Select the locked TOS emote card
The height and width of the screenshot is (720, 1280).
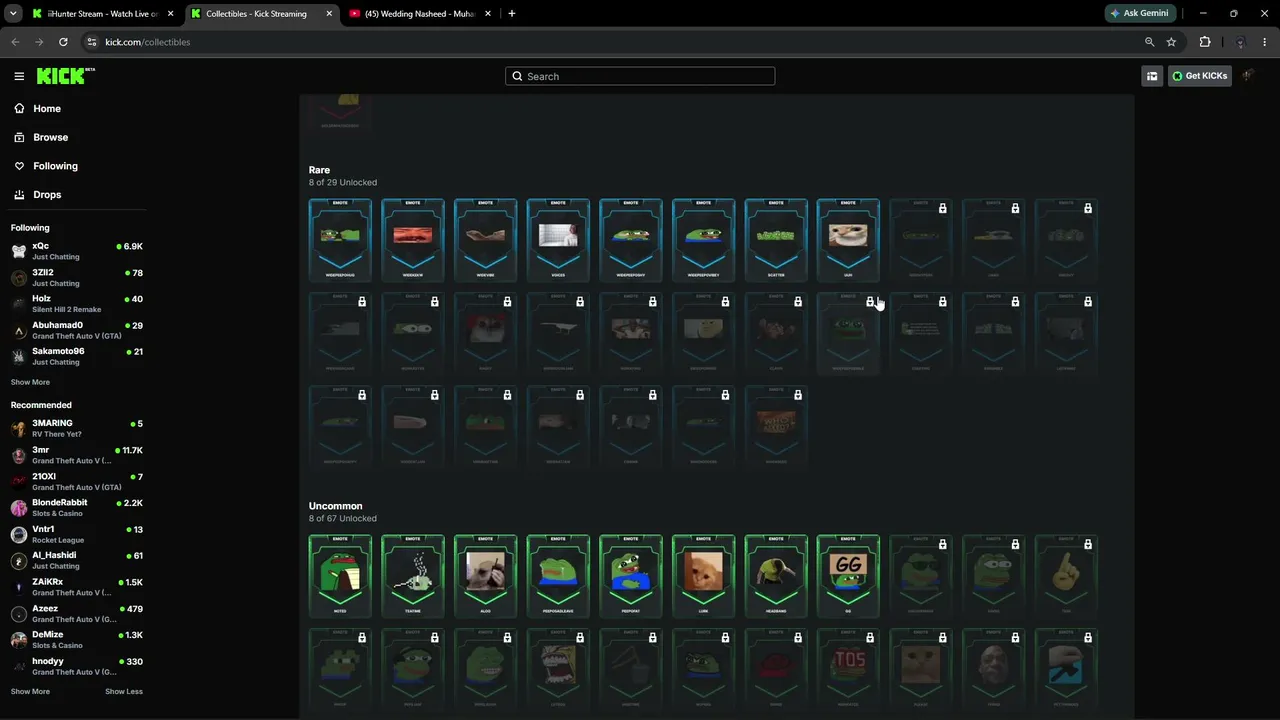coord(848,669)
